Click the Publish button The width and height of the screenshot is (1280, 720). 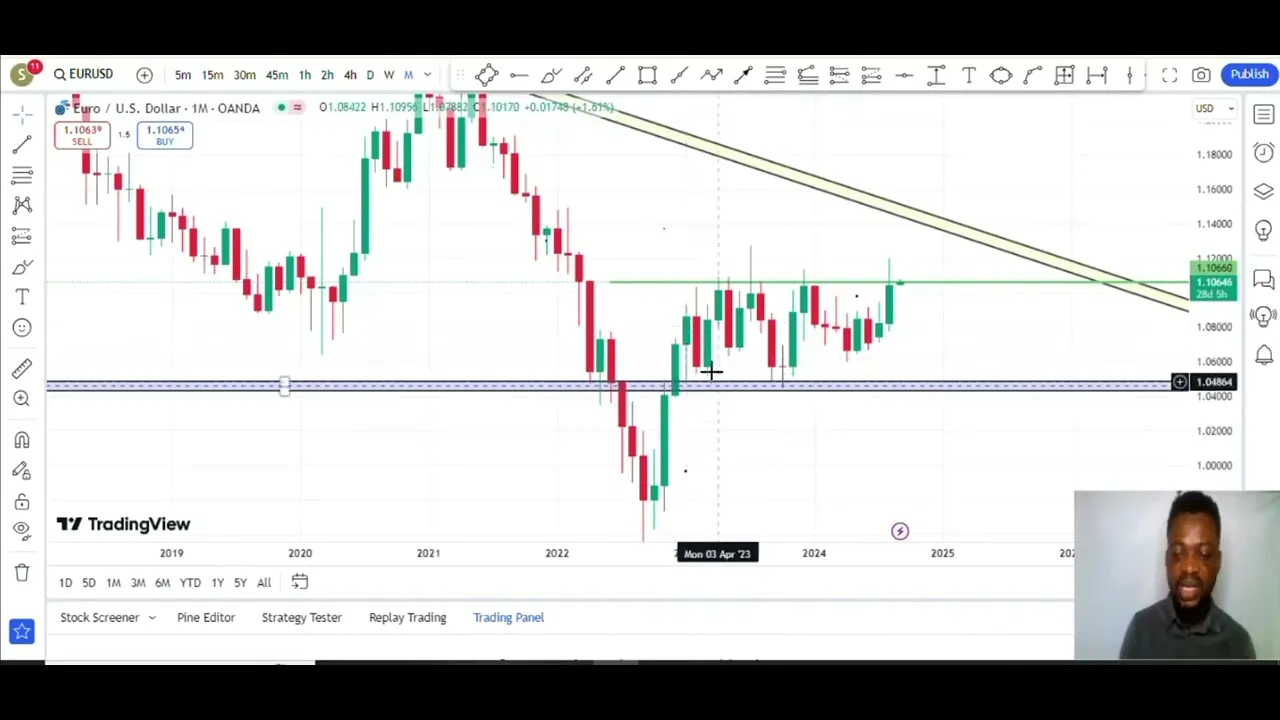(x=1249, y=74)
